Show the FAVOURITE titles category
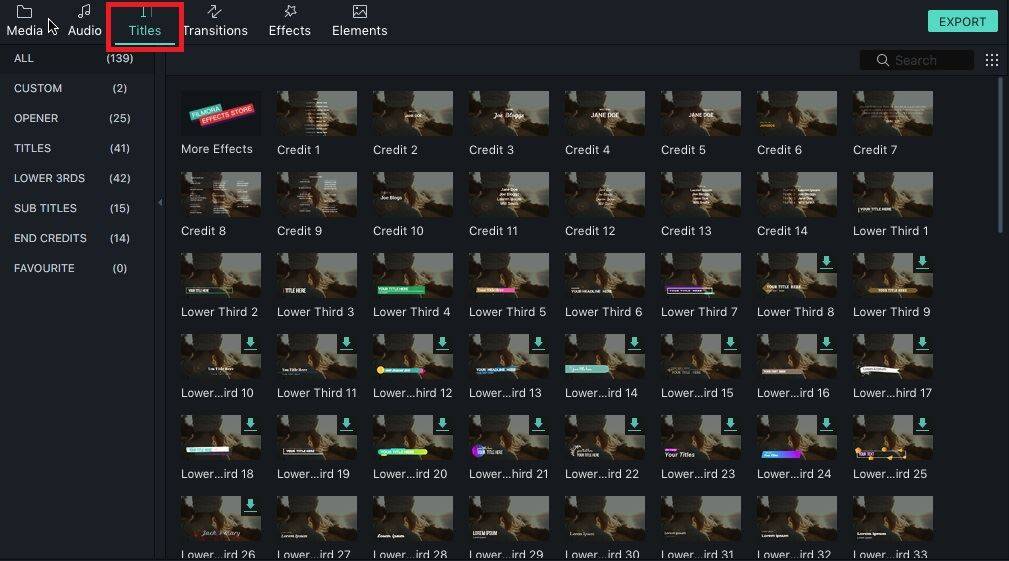 coord(44,268)
